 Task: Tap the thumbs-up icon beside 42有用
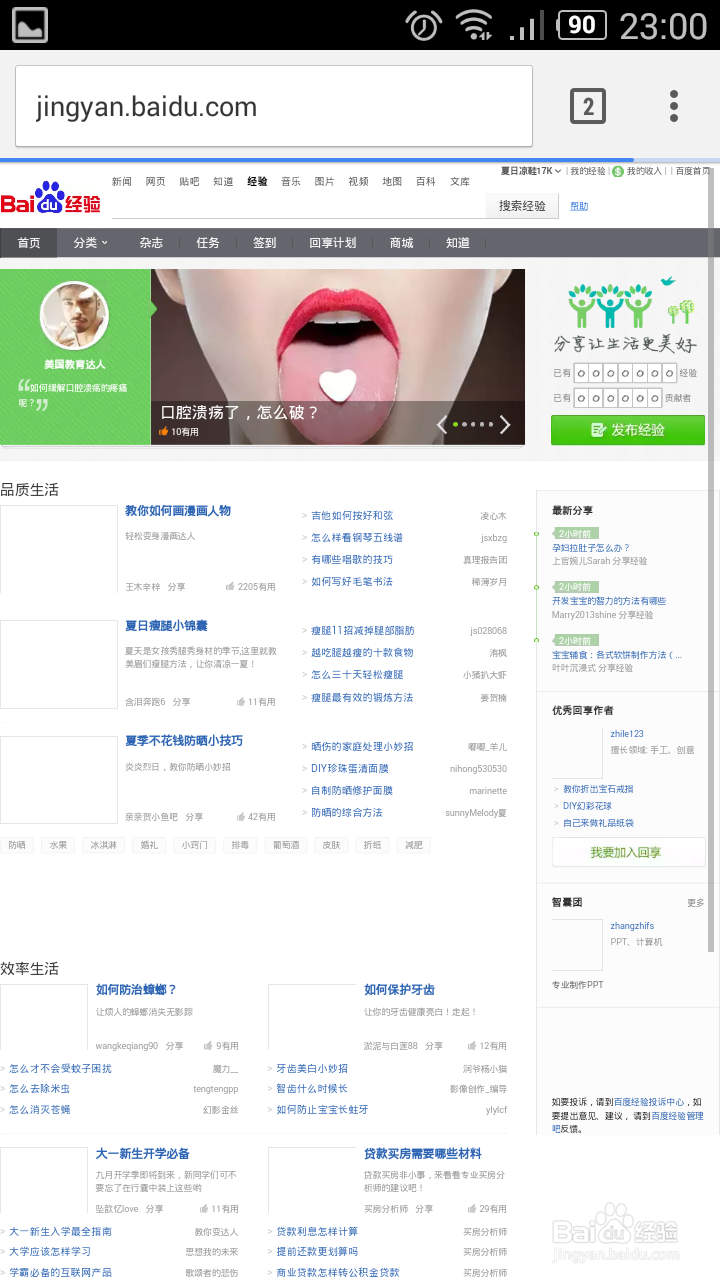pyautogui.click(x=240, y=817)
